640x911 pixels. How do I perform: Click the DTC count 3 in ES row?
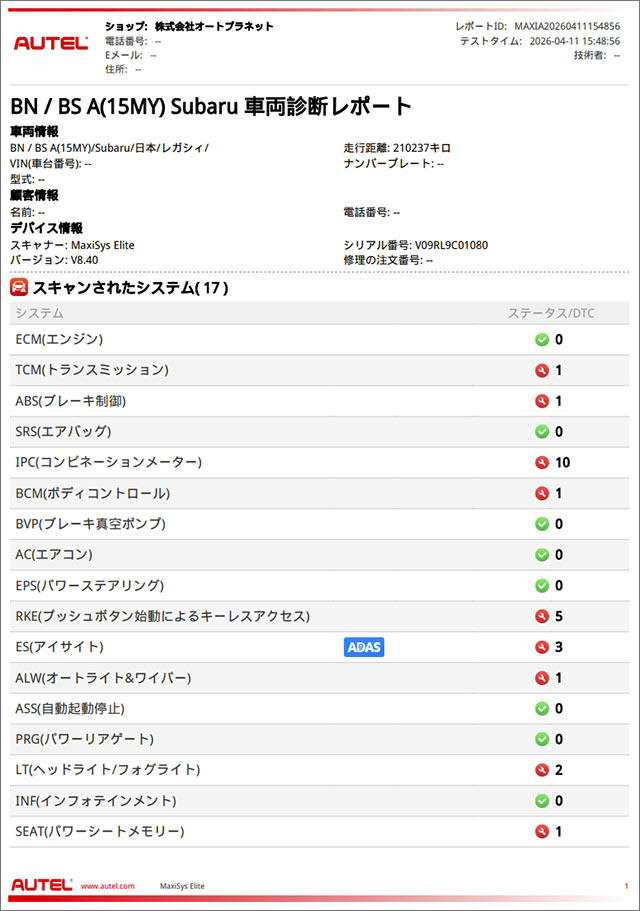(x=559, y=647)
